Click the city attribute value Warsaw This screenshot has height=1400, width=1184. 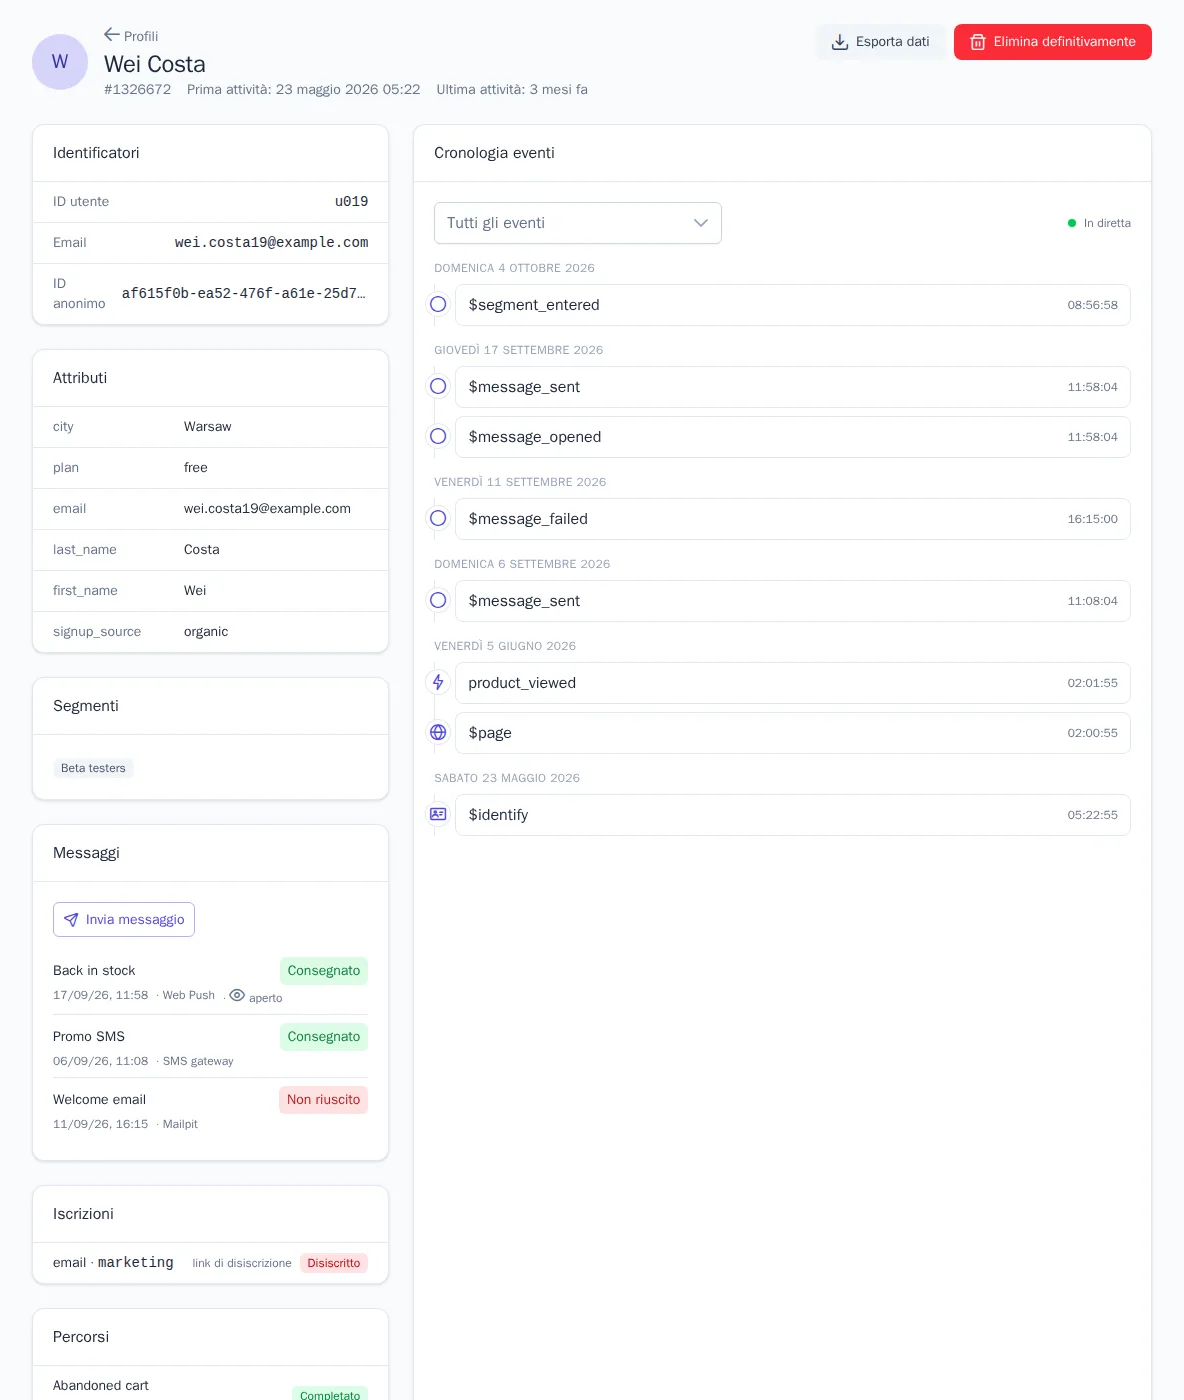[x=208, y=427]
